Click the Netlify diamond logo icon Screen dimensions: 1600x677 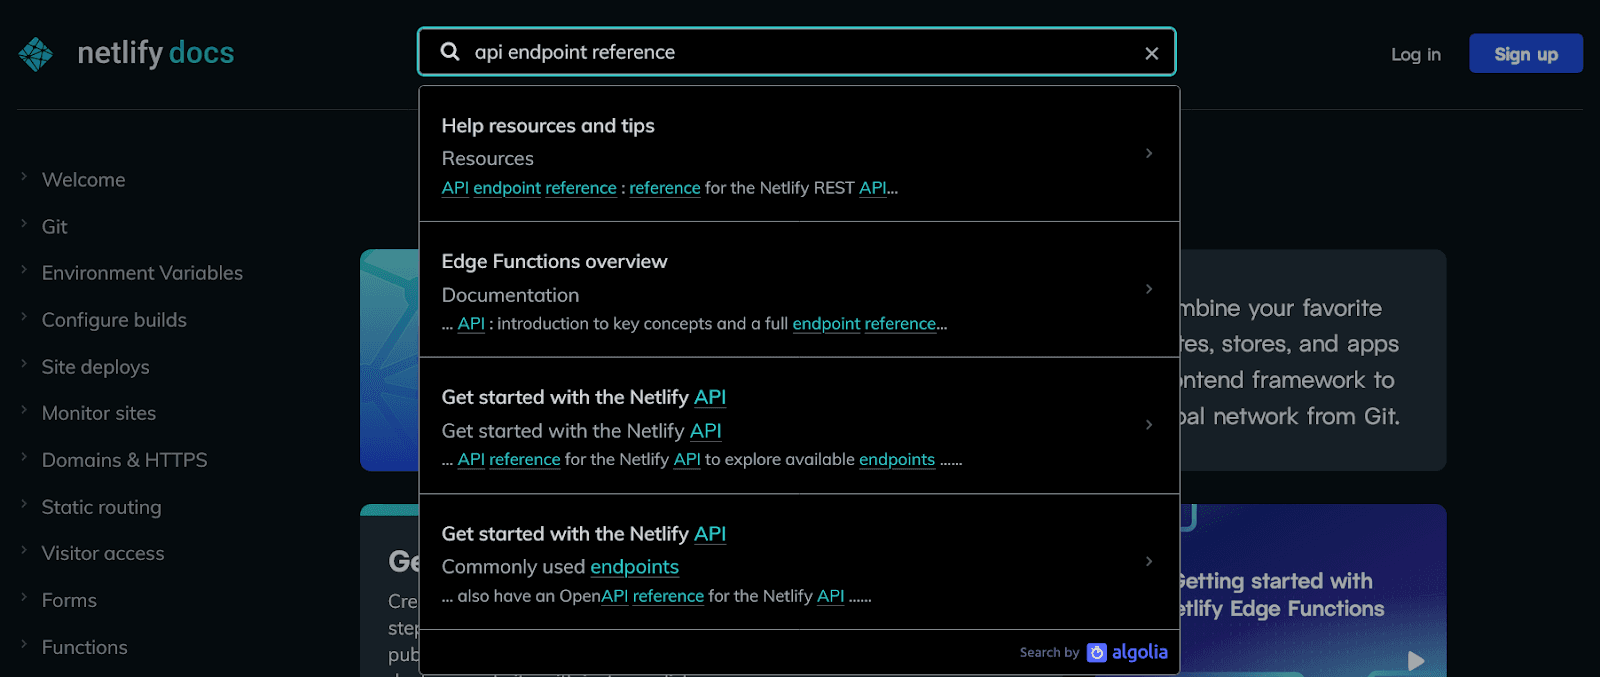tap(36, 54)
